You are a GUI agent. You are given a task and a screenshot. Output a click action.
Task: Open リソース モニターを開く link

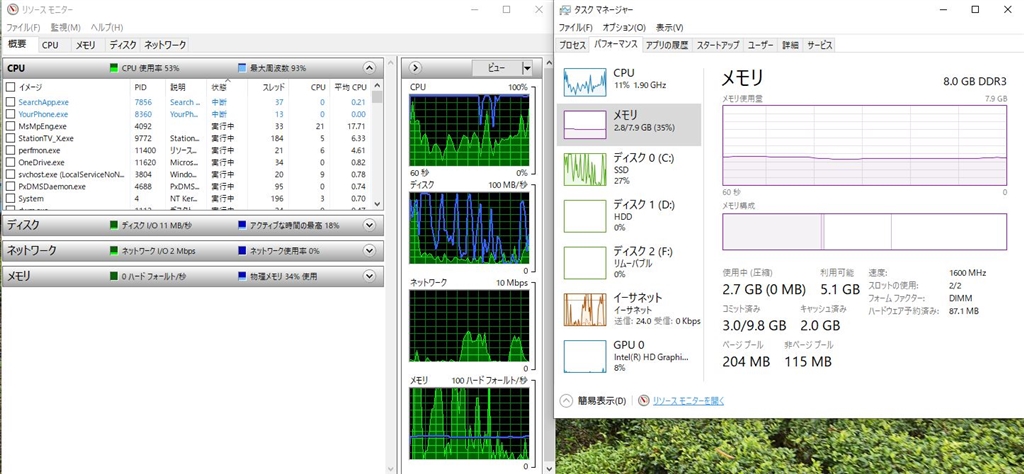tap(688, 400)
